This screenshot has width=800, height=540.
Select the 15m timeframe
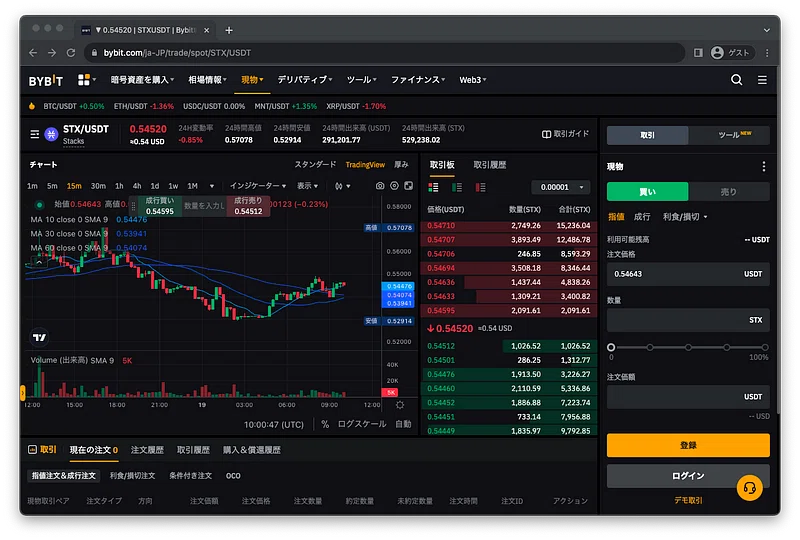coord(74,186)
